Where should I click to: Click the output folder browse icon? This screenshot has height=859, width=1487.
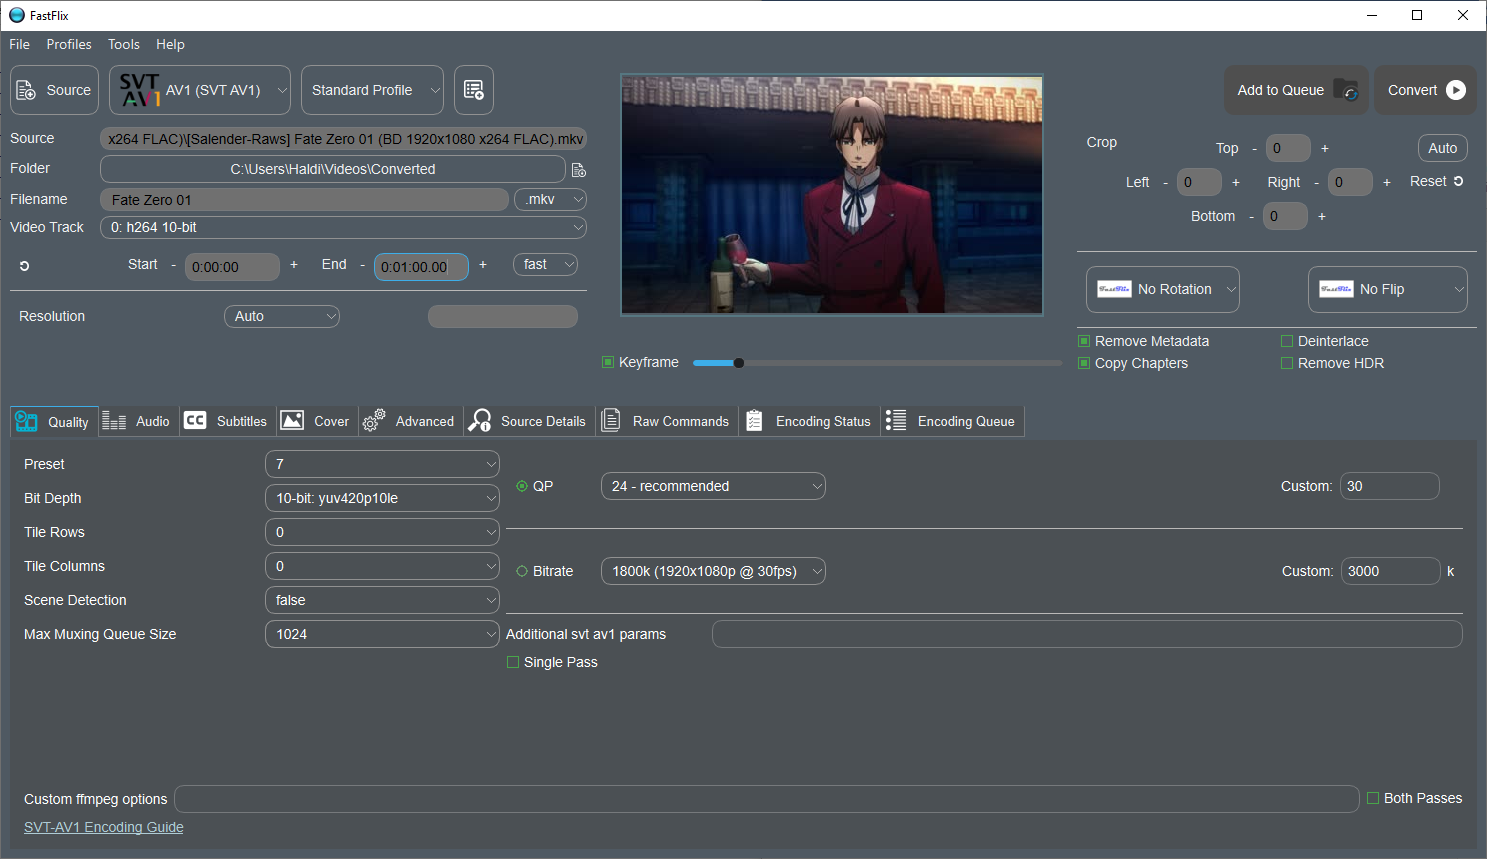[x=578, y=169]
